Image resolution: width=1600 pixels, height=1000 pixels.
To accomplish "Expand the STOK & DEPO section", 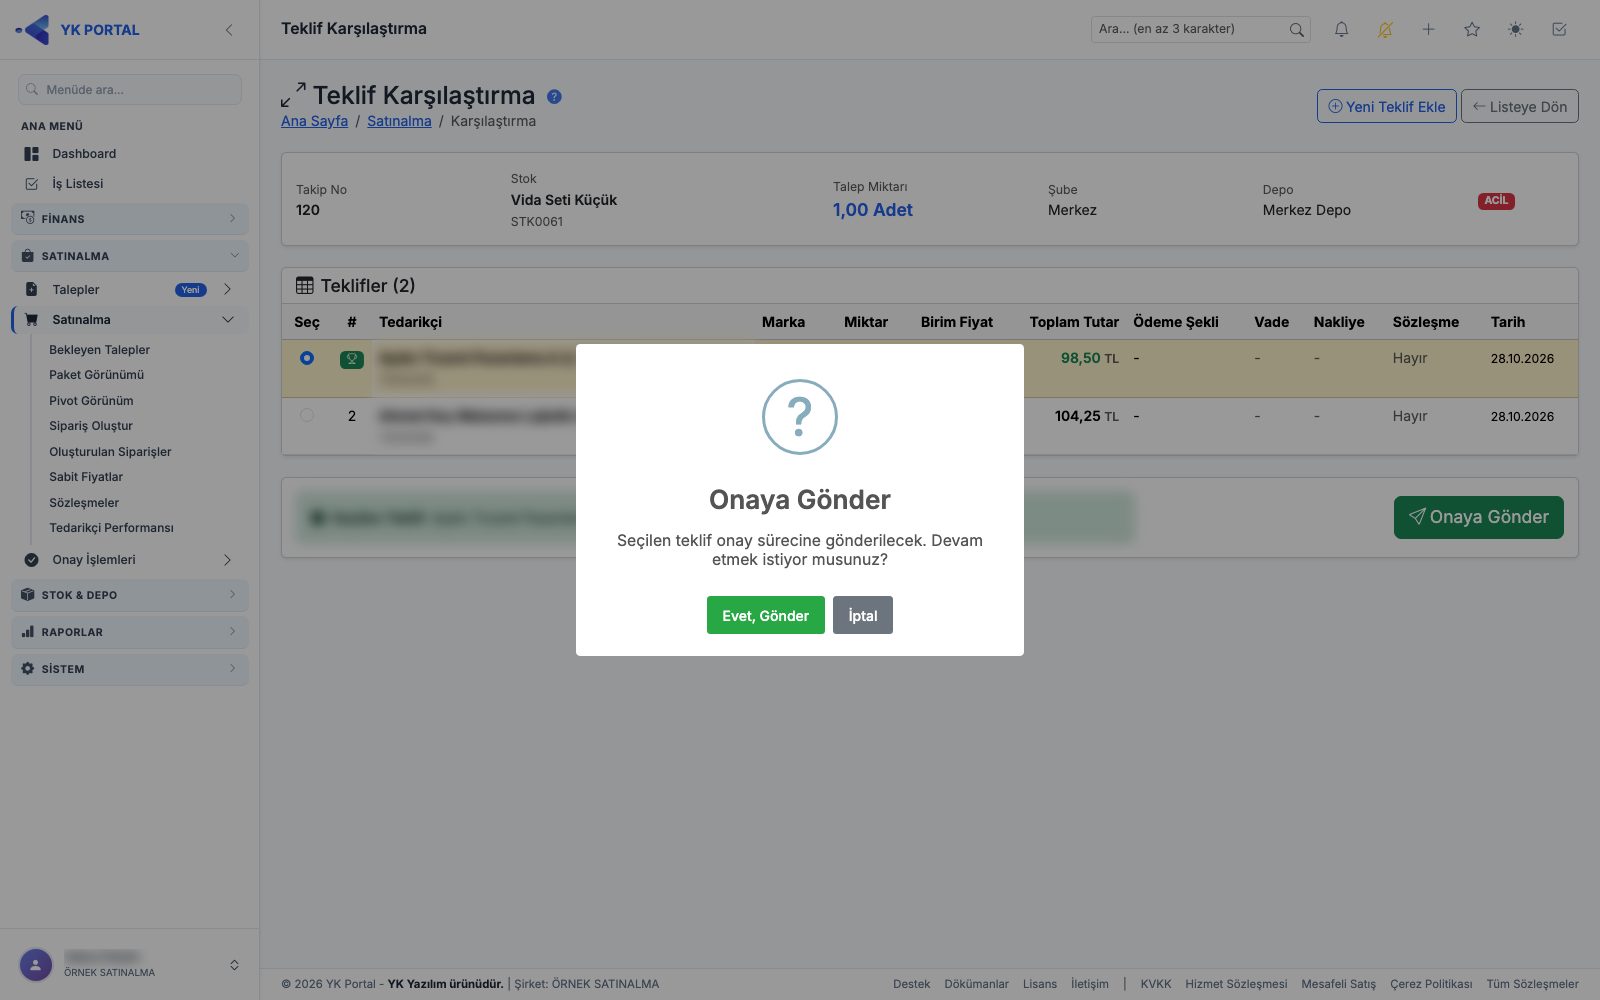I will pos(130,595).
